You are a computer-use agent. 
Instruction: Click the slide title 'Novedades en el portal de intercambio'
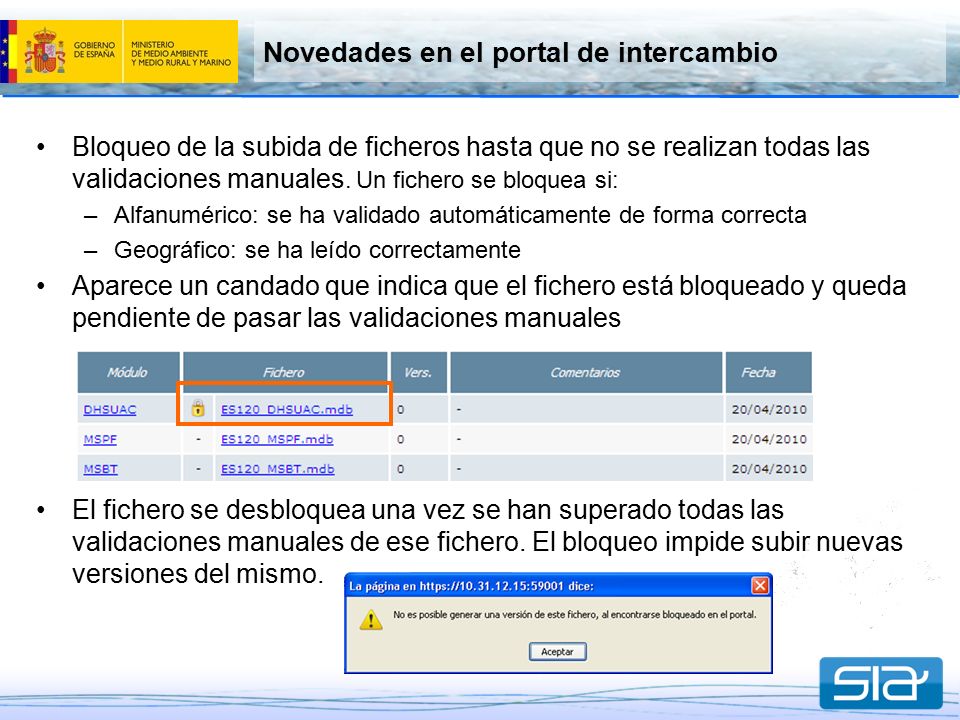520,52
